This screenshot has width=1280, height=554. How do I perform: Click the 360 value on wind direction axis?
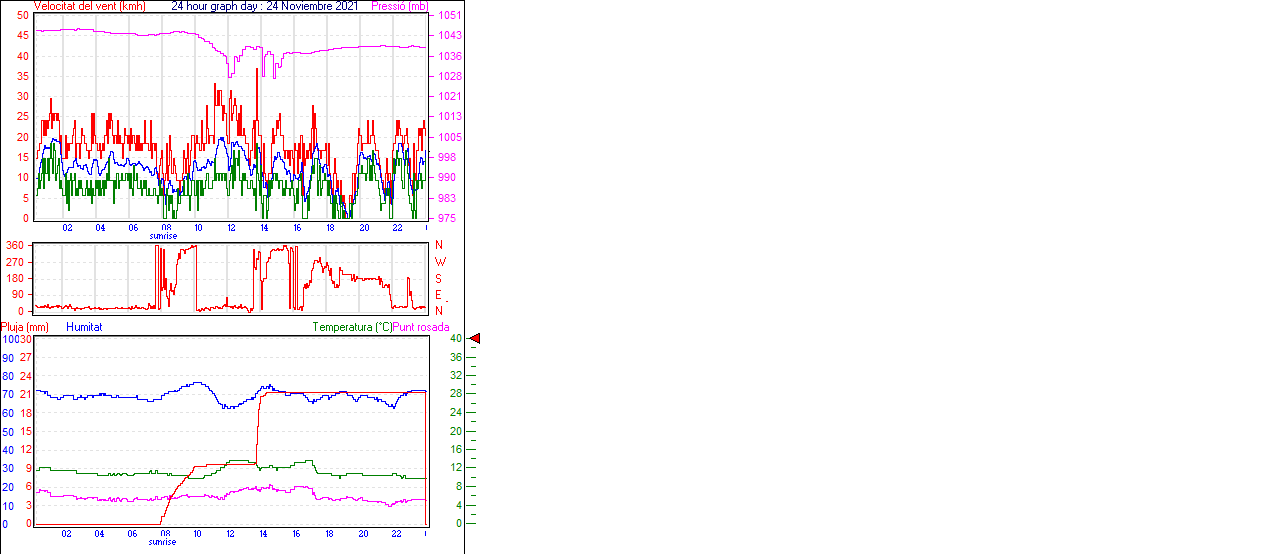[x=15, y=246]
